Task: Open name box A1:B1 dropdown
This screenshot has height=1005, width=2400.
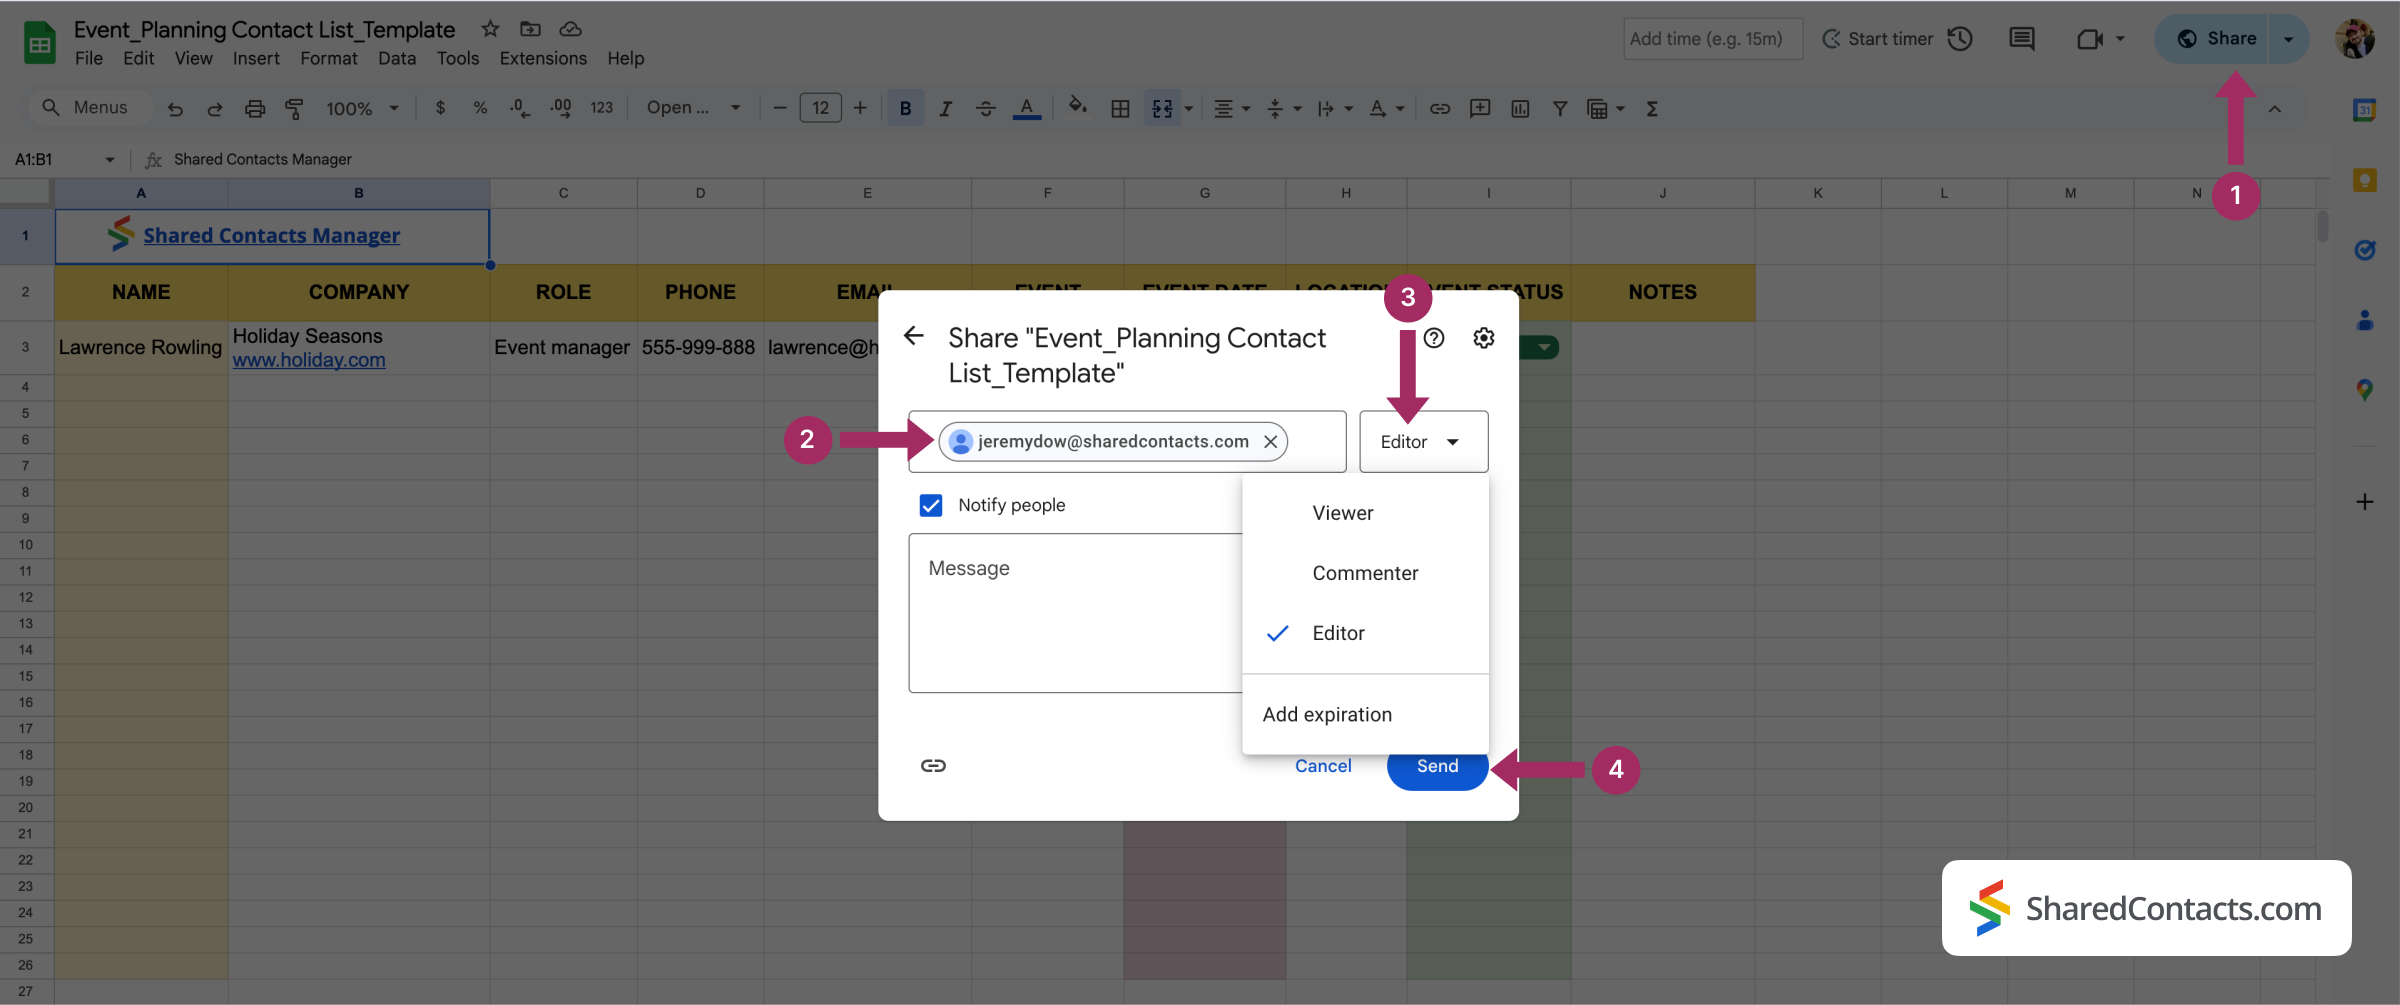Action: coord(109,159)
